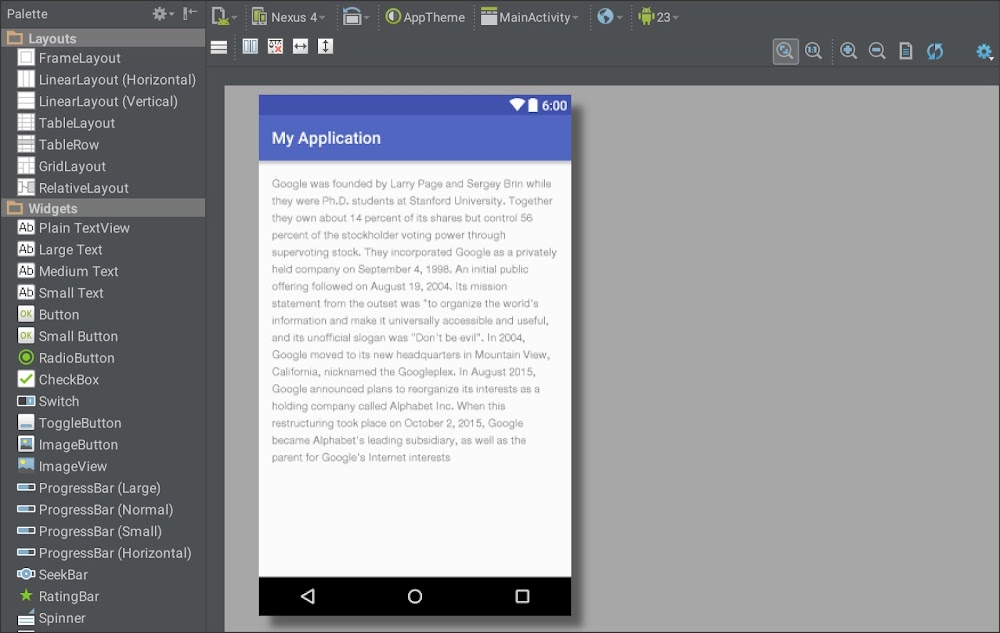
Task: Click the clear weights icon with red X
Action: (x=275, y=47)
